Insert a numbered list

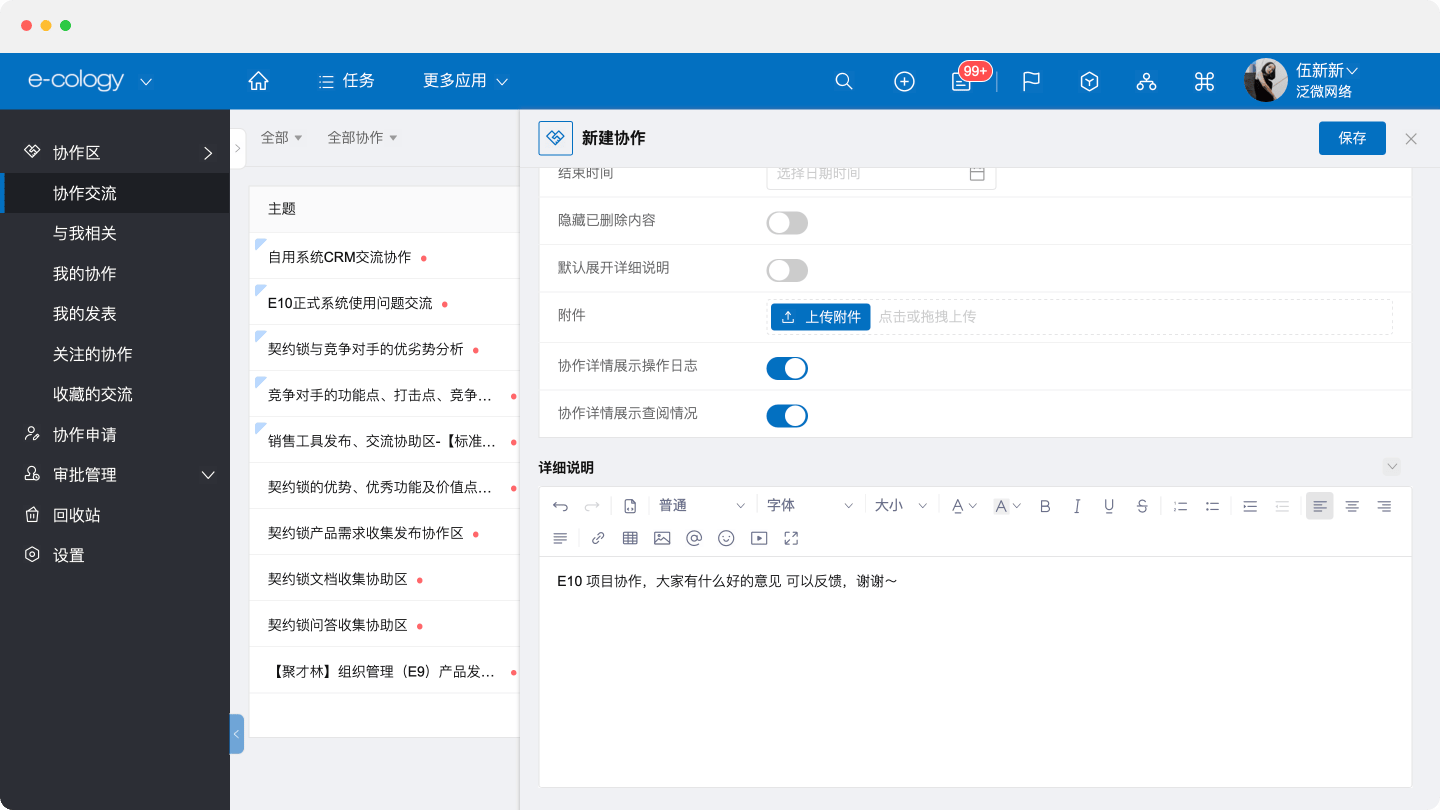click(x=1180, y=506)
